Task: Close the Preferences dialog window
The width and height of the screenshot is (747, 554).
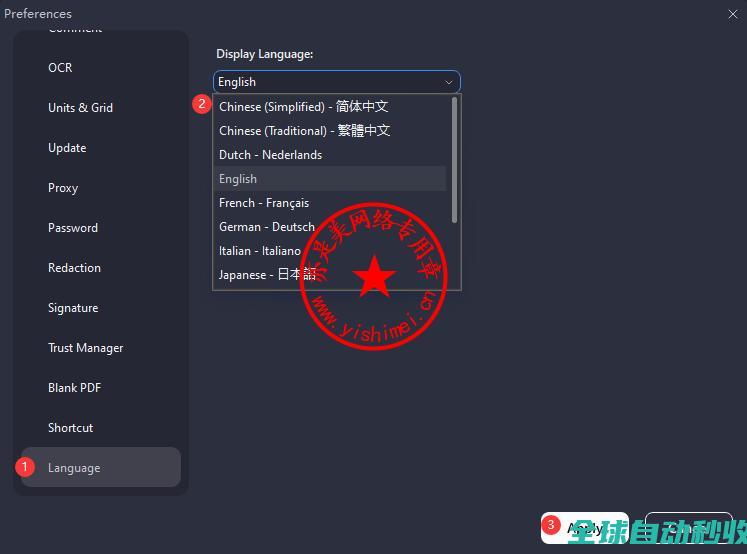Action: click(x=733, y=13)
